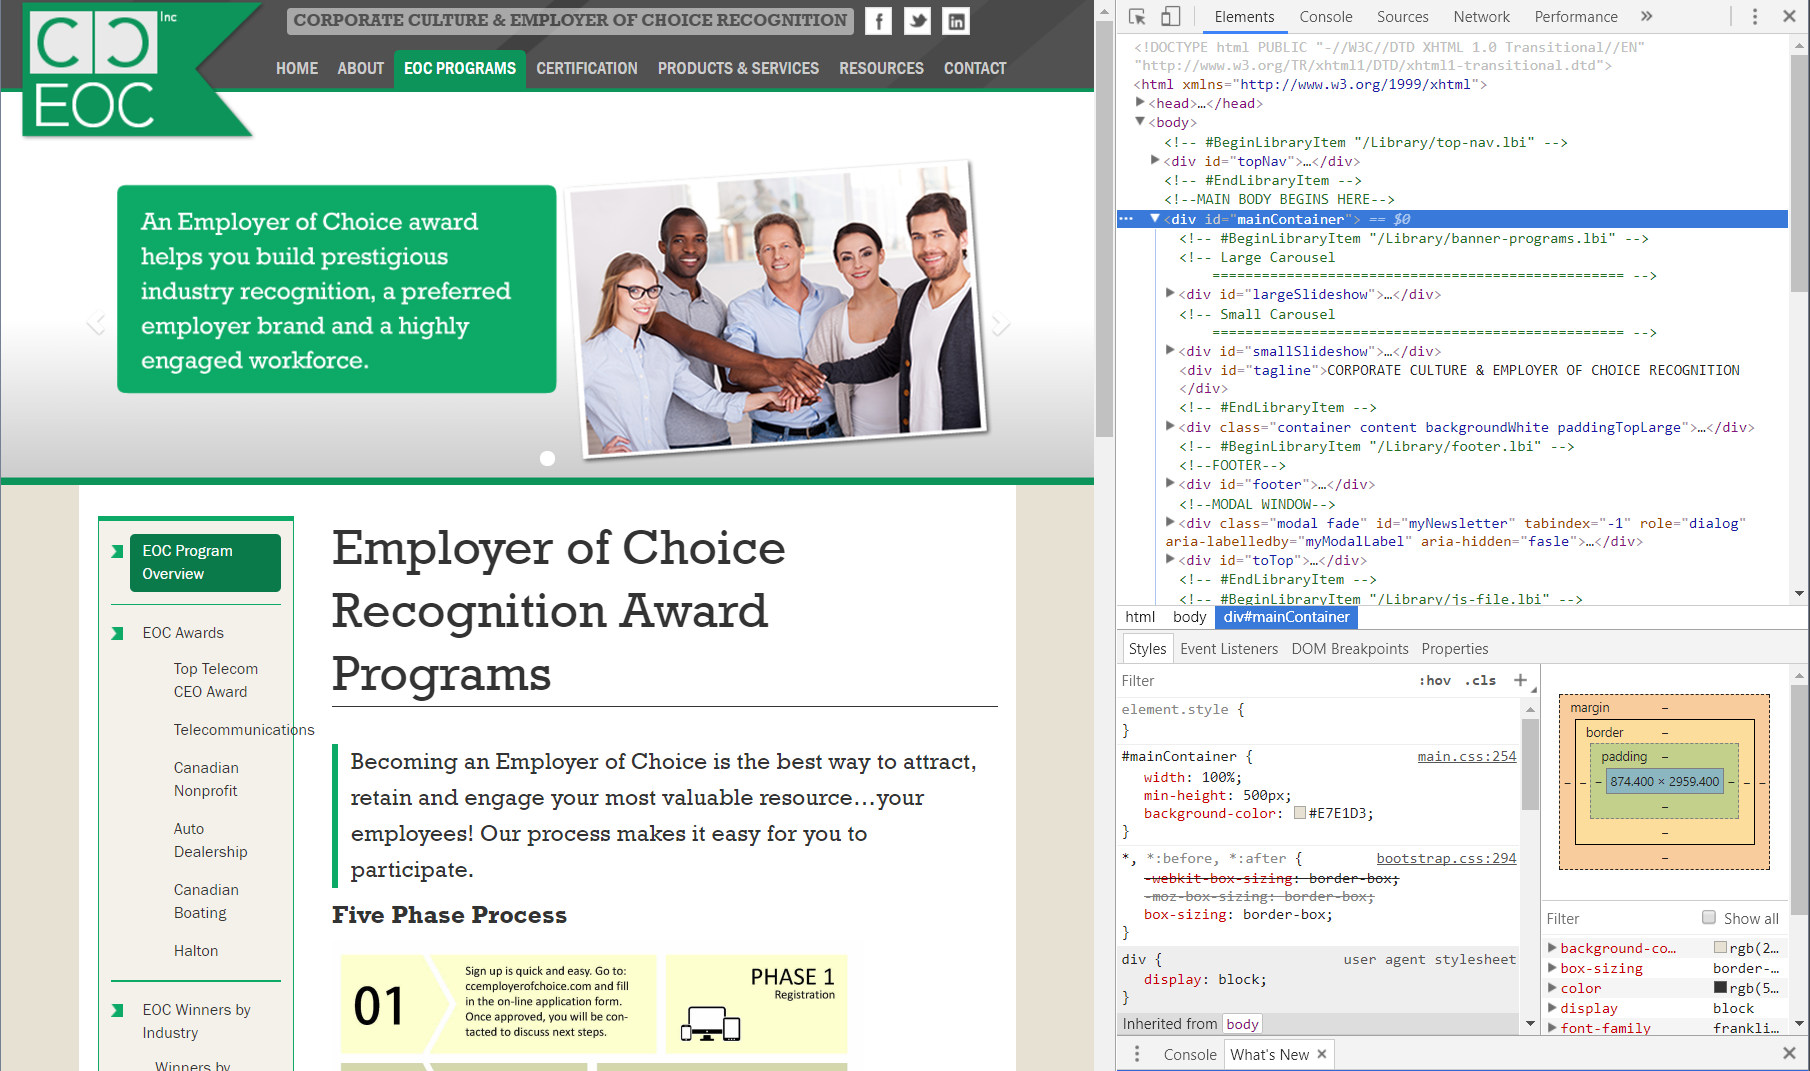
Task: Click the plus icon to add new style rule
Action: 1521,680
